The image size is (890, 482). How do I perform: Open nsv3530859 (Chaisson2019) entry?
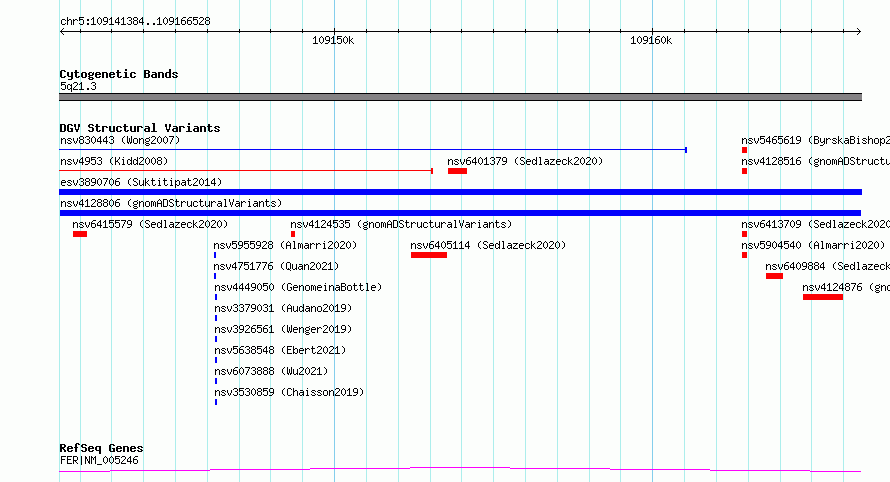(289, 392)
